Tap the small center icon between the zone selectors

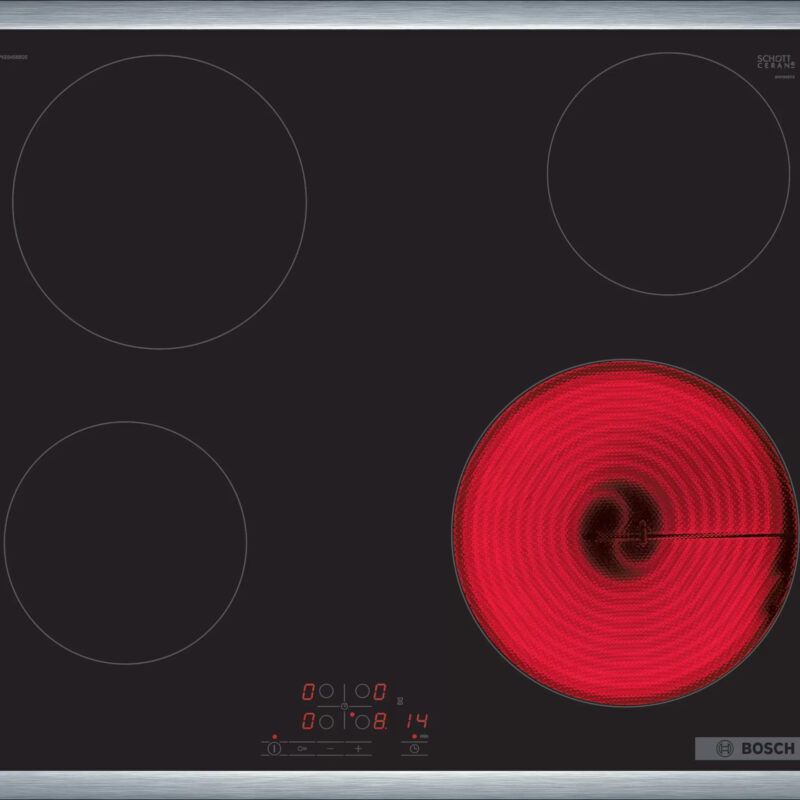coord(344,706)
